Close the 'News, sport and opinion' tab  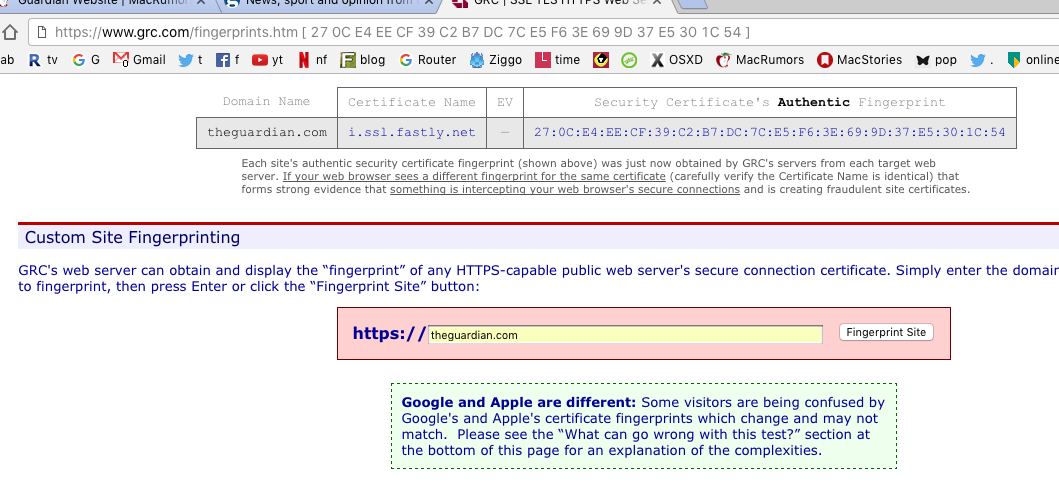(427, 3)
